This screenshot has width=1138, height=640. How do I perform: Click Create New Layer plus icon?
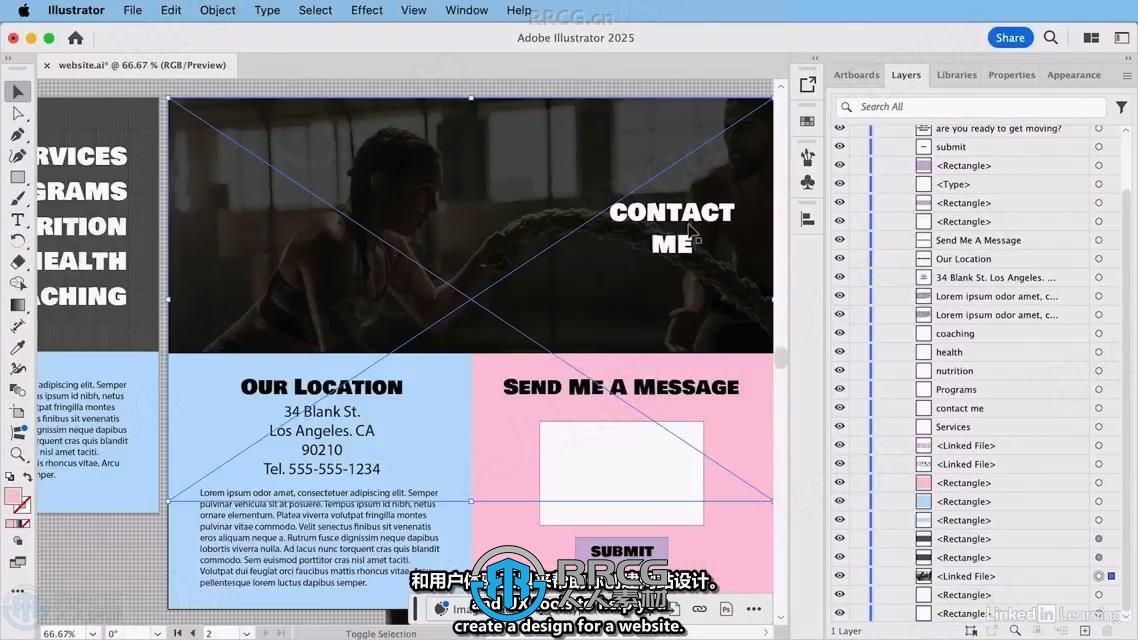coord(1085,631)
